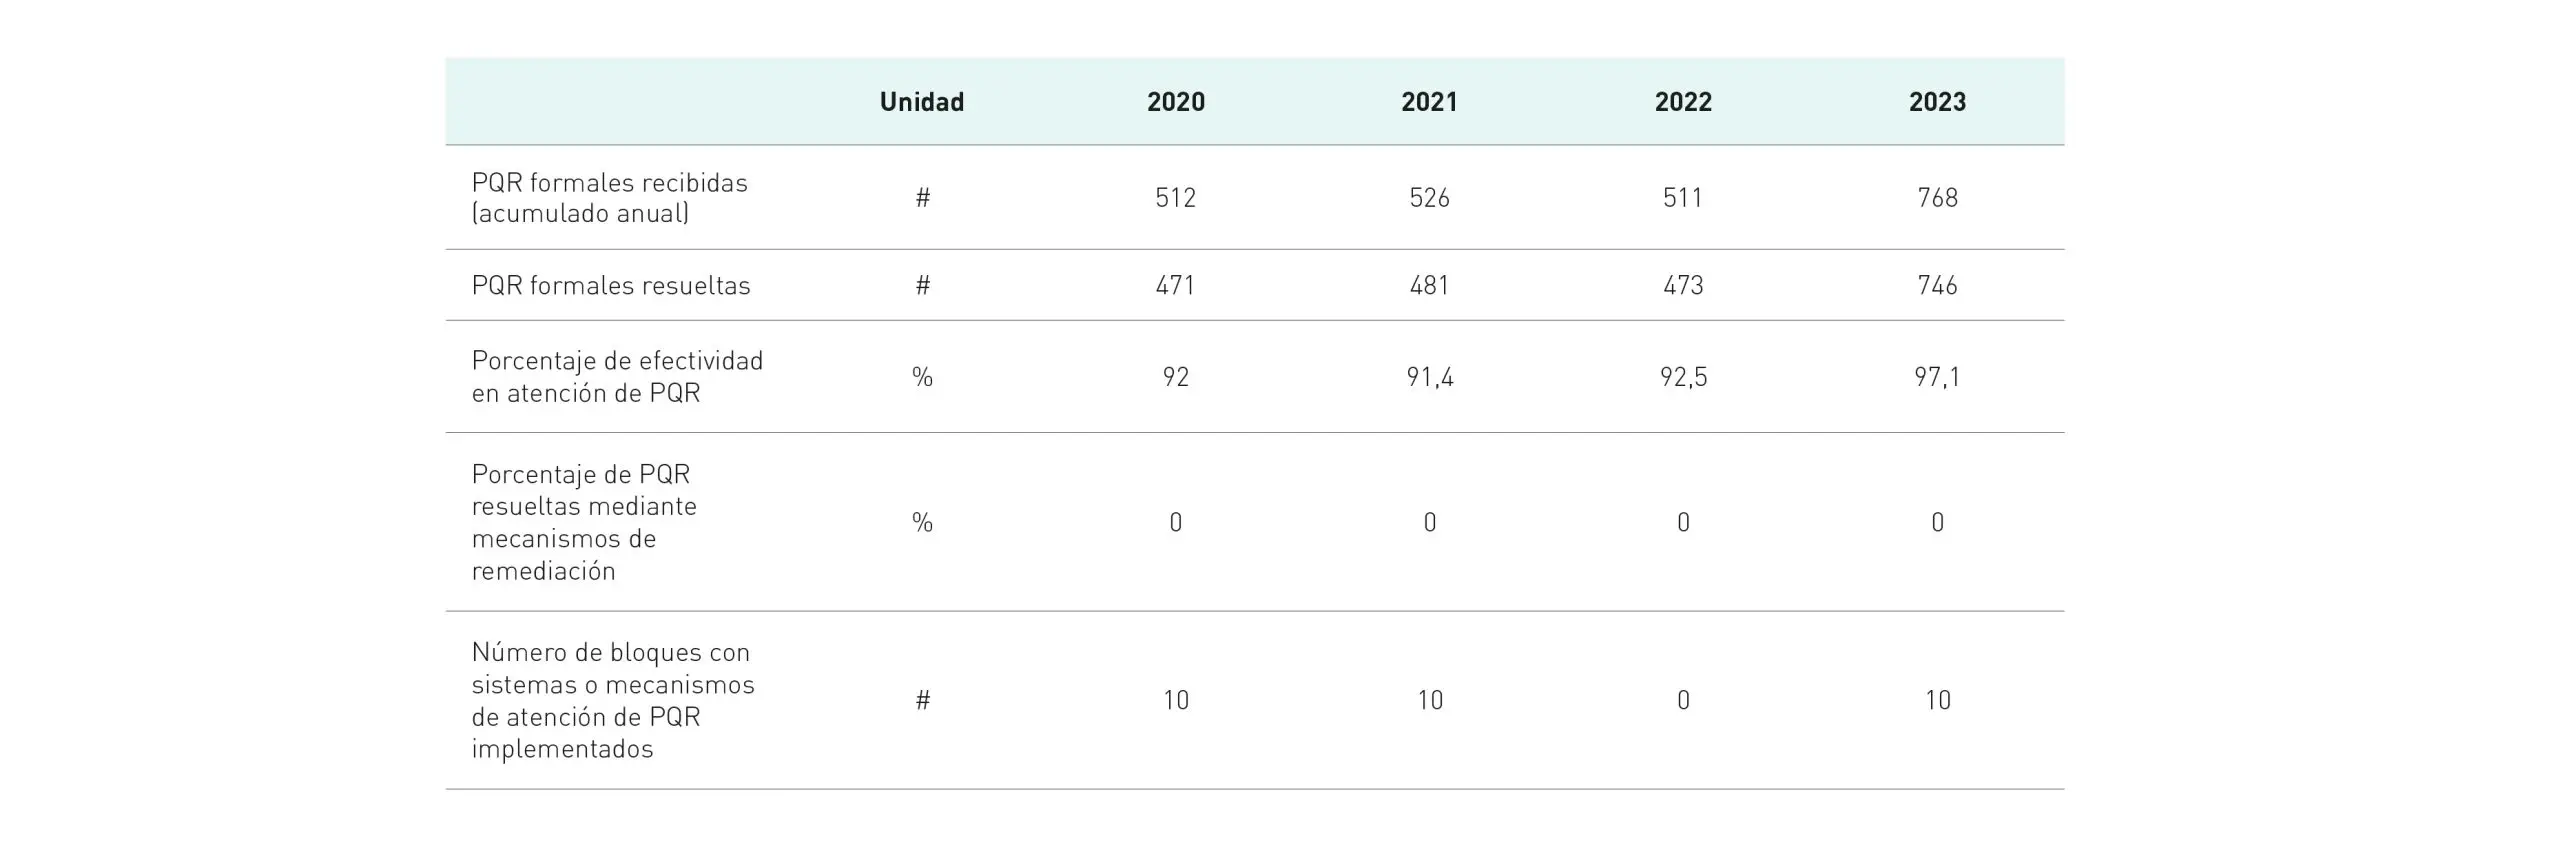2560x863 pixels.
Task: Click the 2023 column header
Action: (1937, 102)
